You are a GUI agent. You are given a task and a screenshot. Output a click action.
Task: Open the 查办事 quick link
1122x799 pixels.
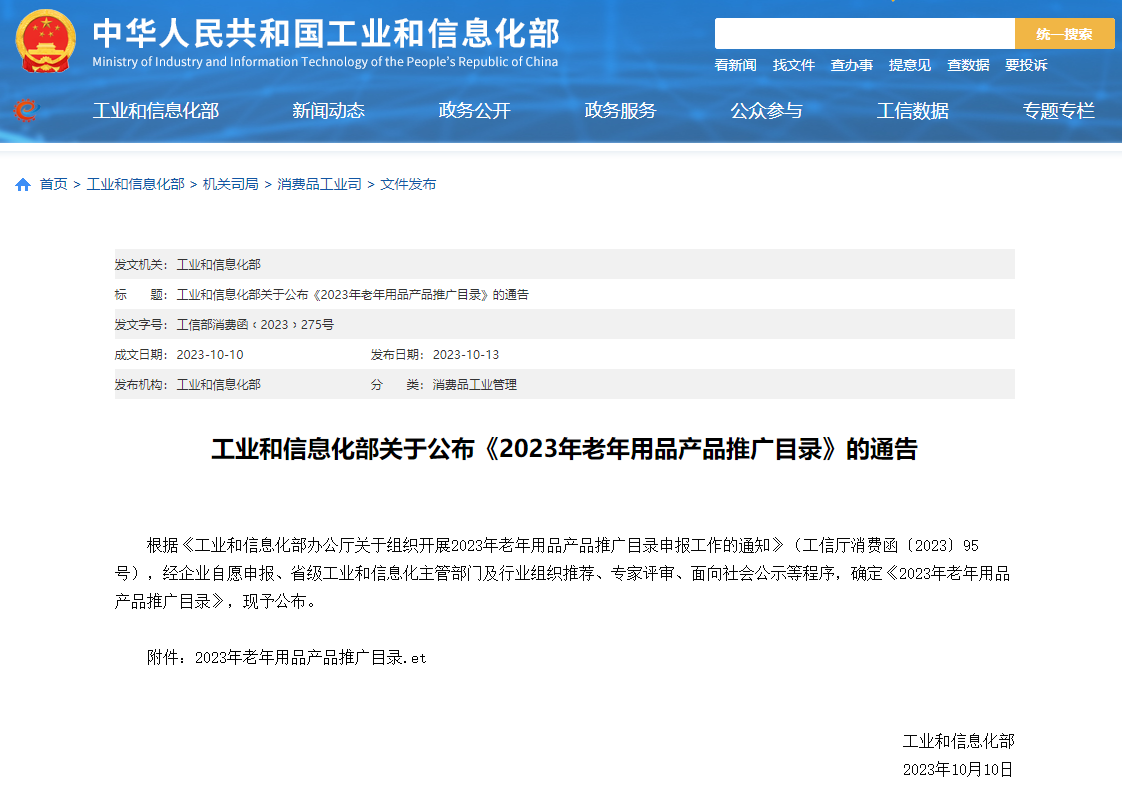[x=851, y=65]
